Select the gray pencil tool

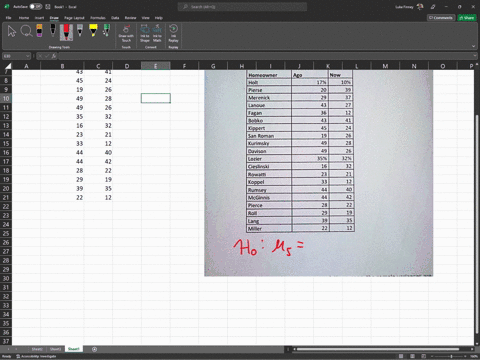point(80,30)
